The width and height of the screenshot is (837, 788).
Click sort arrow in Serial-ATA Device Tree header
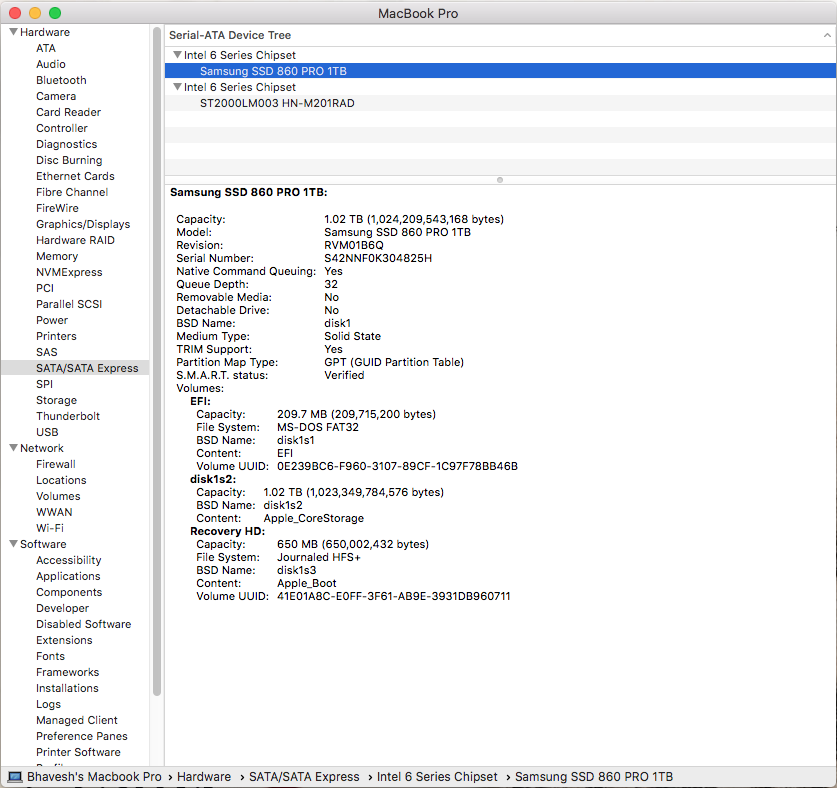(x=827, y=35)
